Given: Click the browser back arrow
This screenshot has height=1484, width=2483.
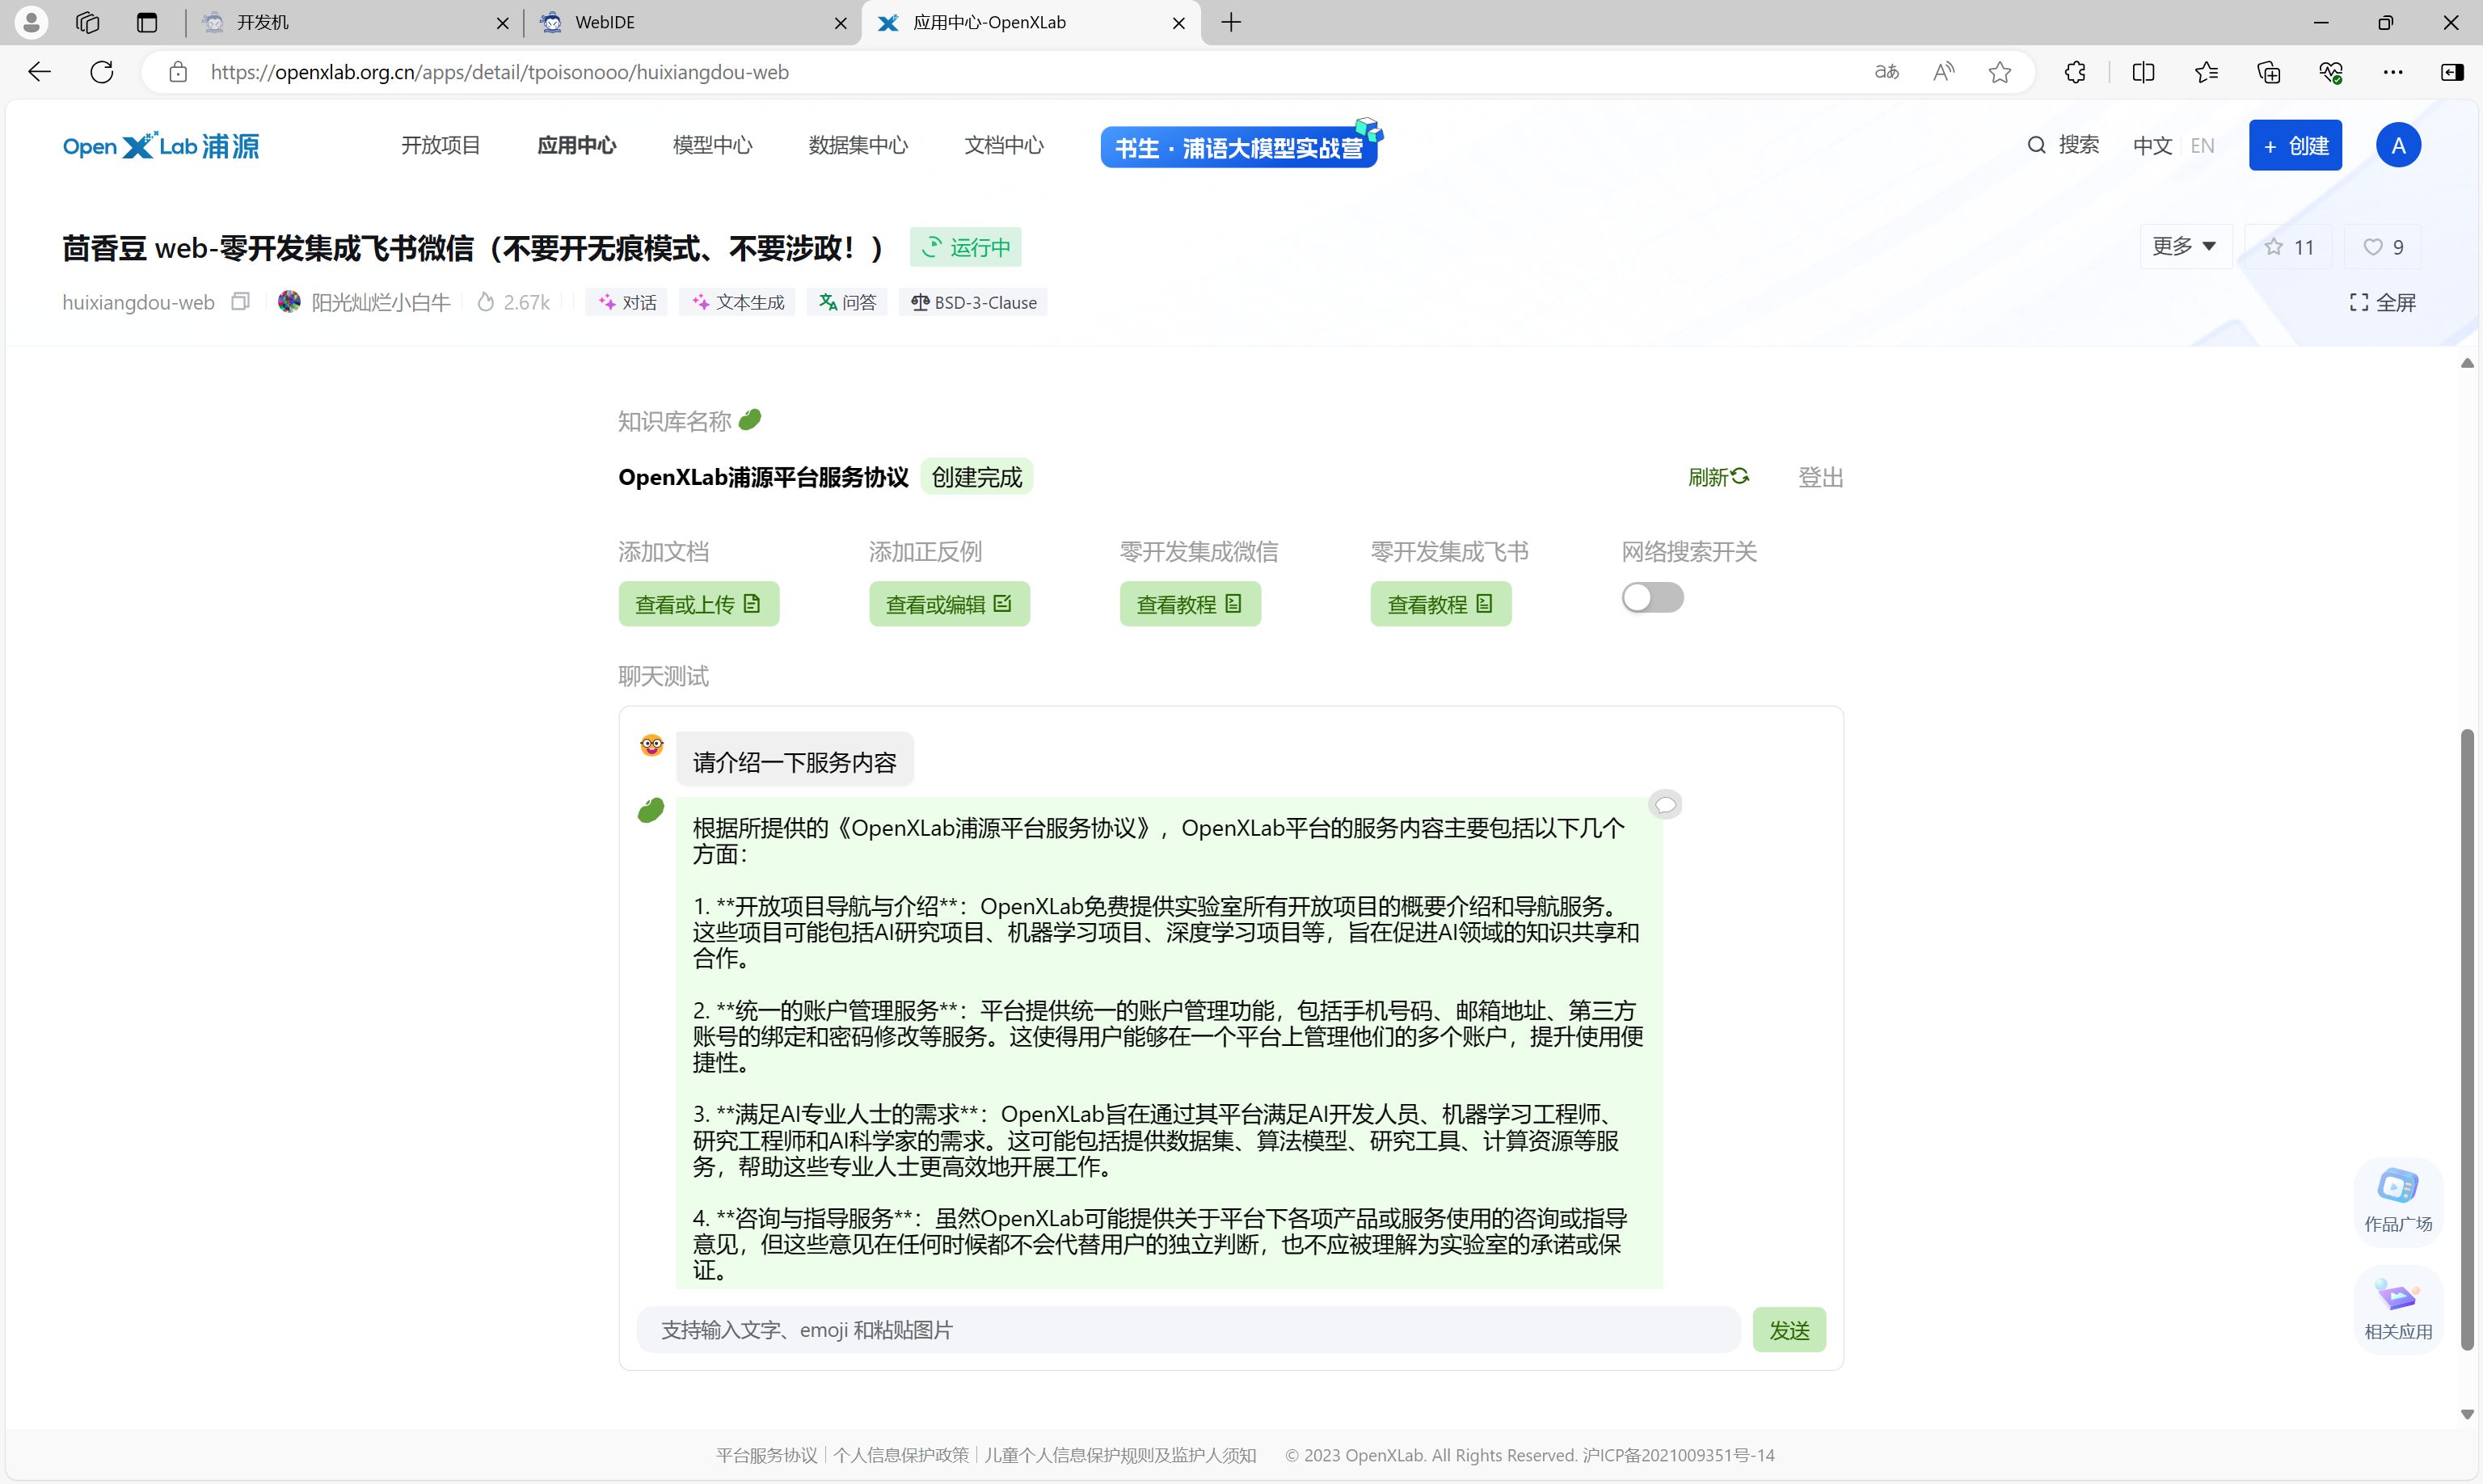Looking at the screenshot, I should tap(39, 72).
